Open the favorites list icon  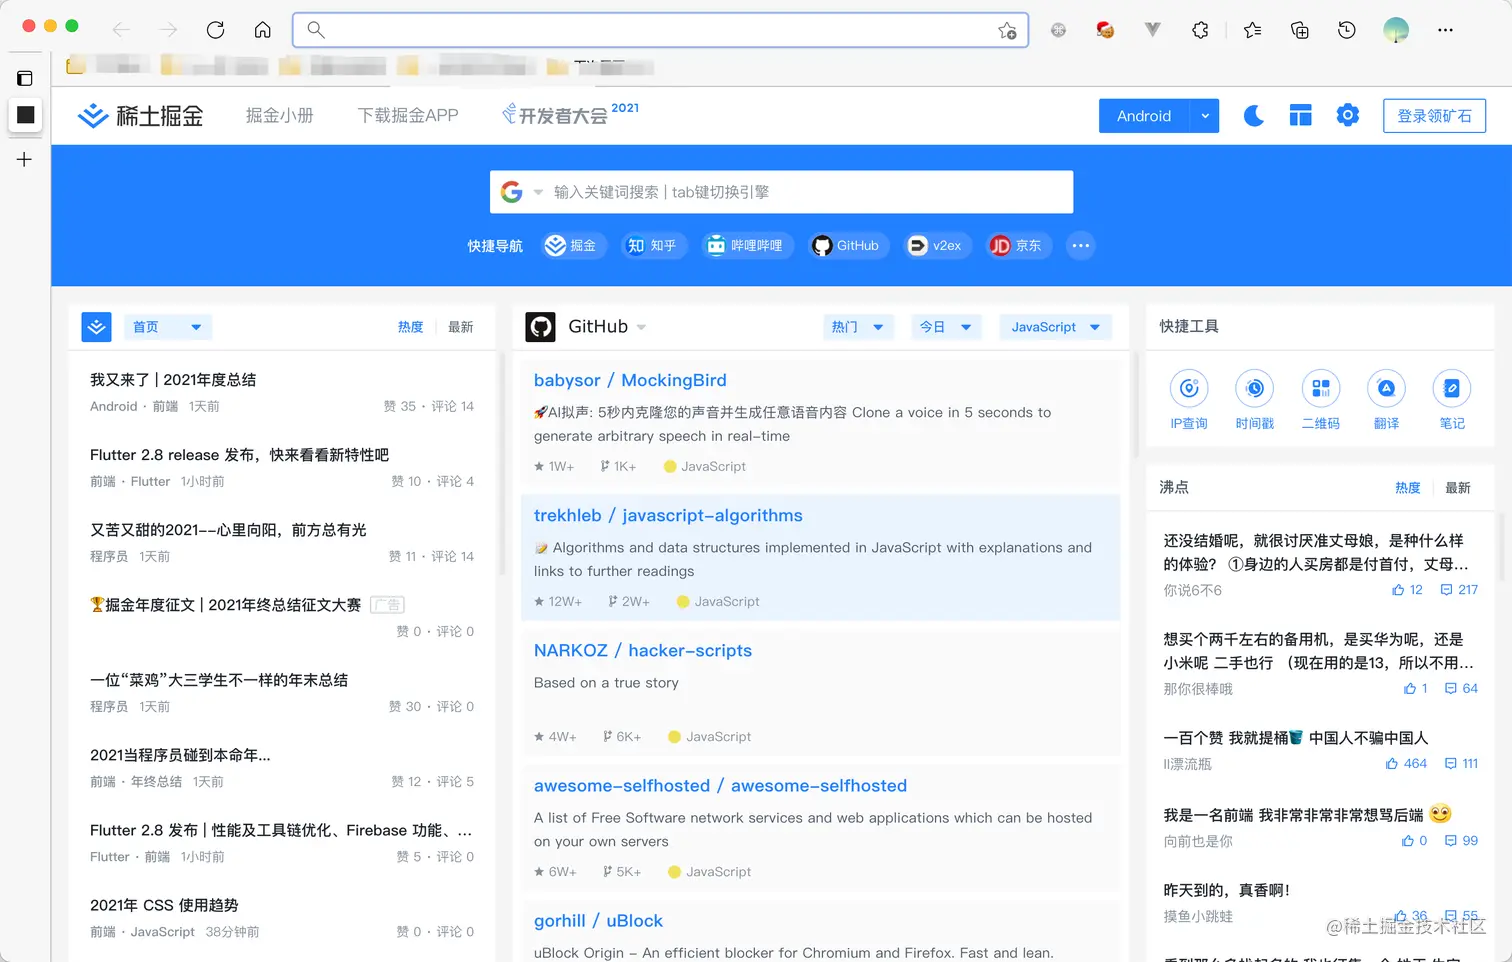pos(1252,30)
